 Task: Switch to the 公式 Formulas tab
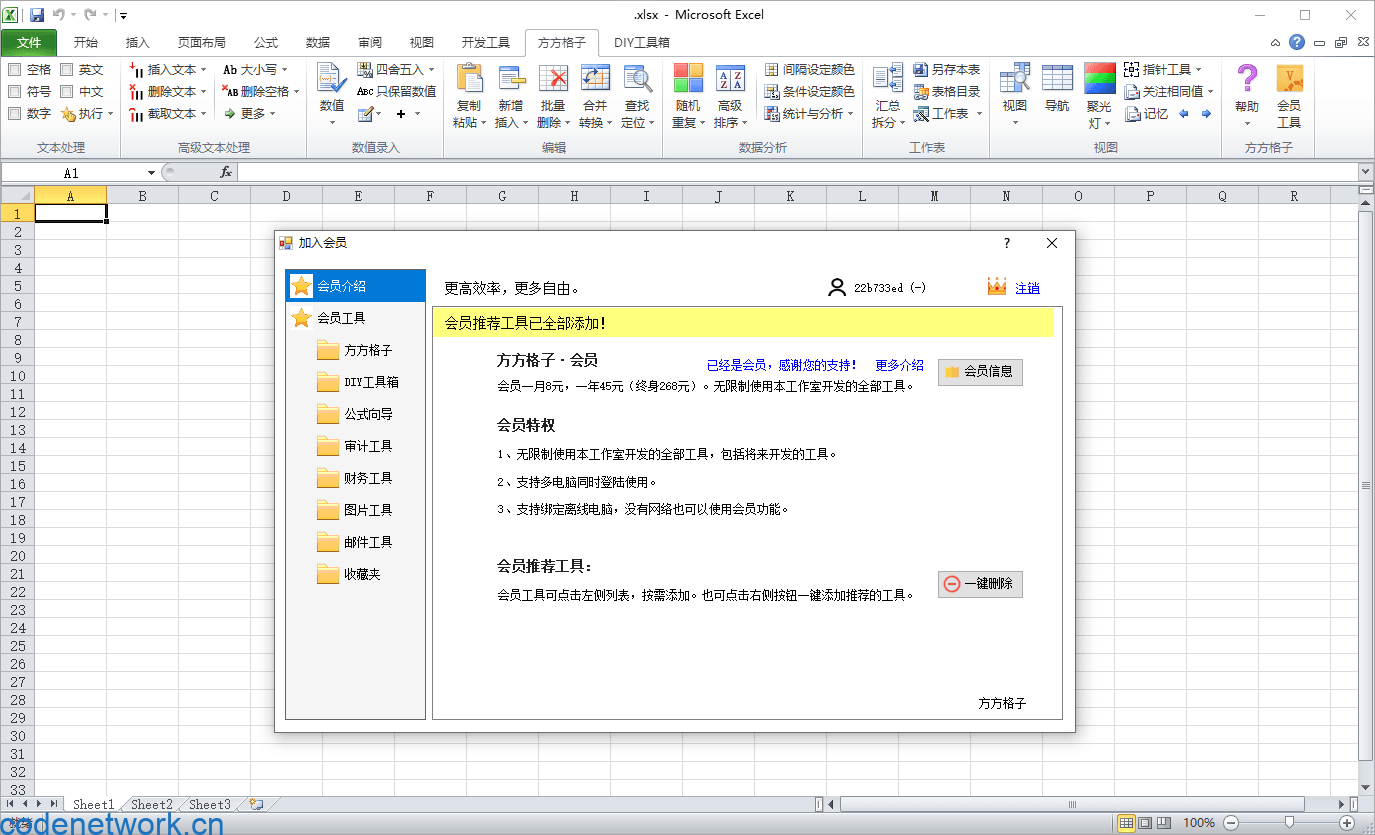[265, 42]
